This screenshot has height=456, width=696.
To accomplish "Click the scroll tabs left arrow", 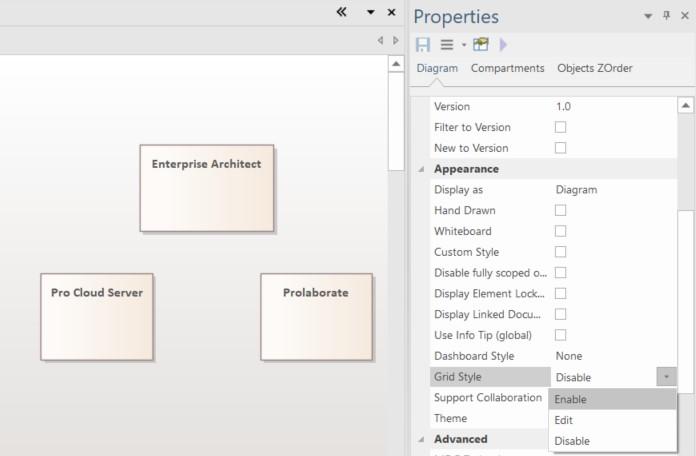I will click(380, 41).
